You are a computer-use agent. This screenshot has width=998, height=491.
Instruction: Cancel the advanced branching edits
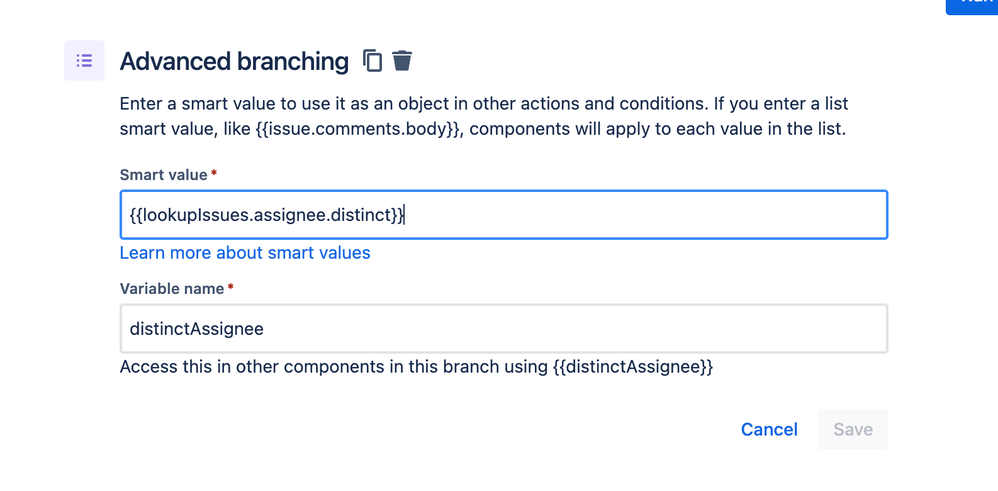click(x=769, y=429)
